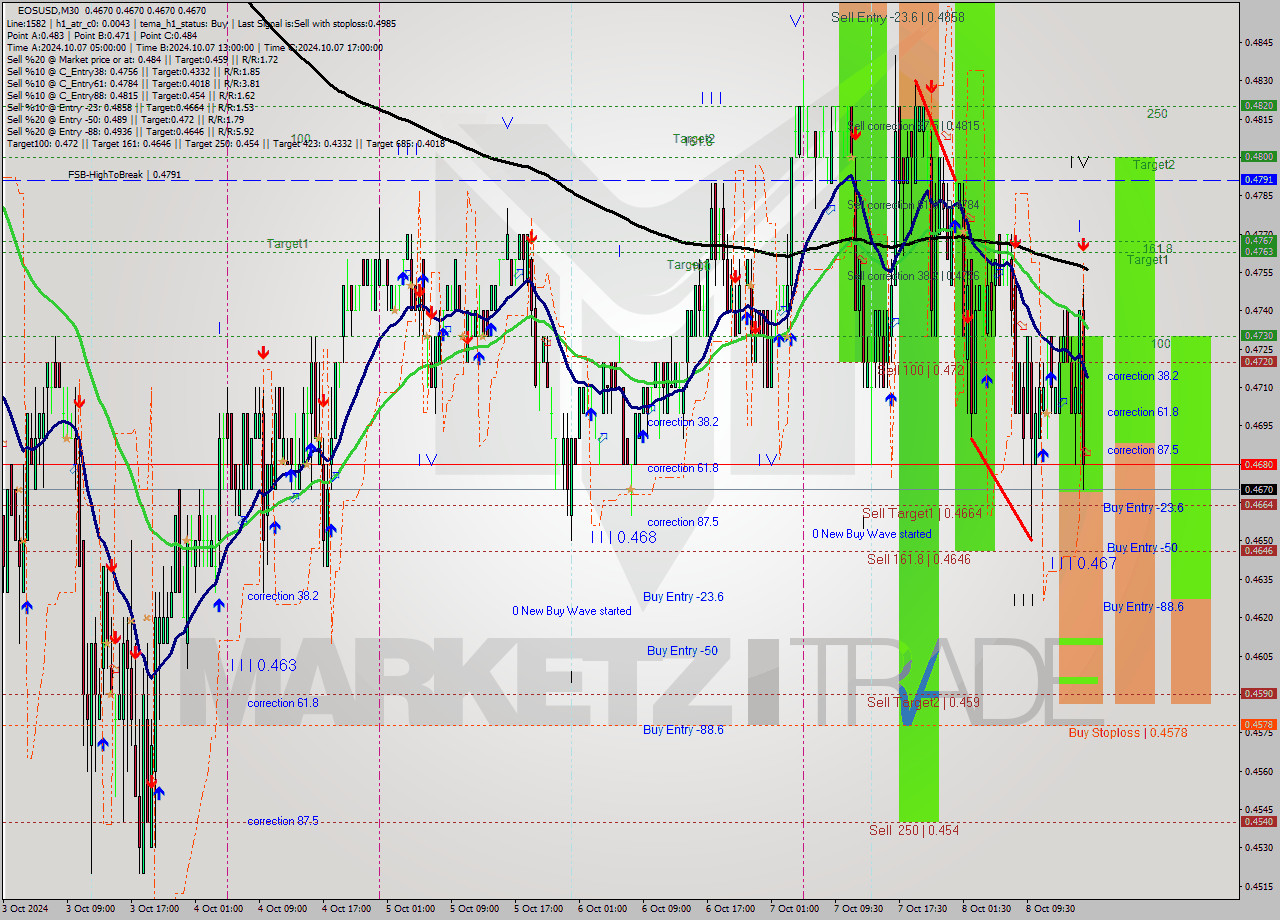This screenshot has height=920, width=1280.
Task: Click the correction 61.8 label at right
Action: point(1142,412)
